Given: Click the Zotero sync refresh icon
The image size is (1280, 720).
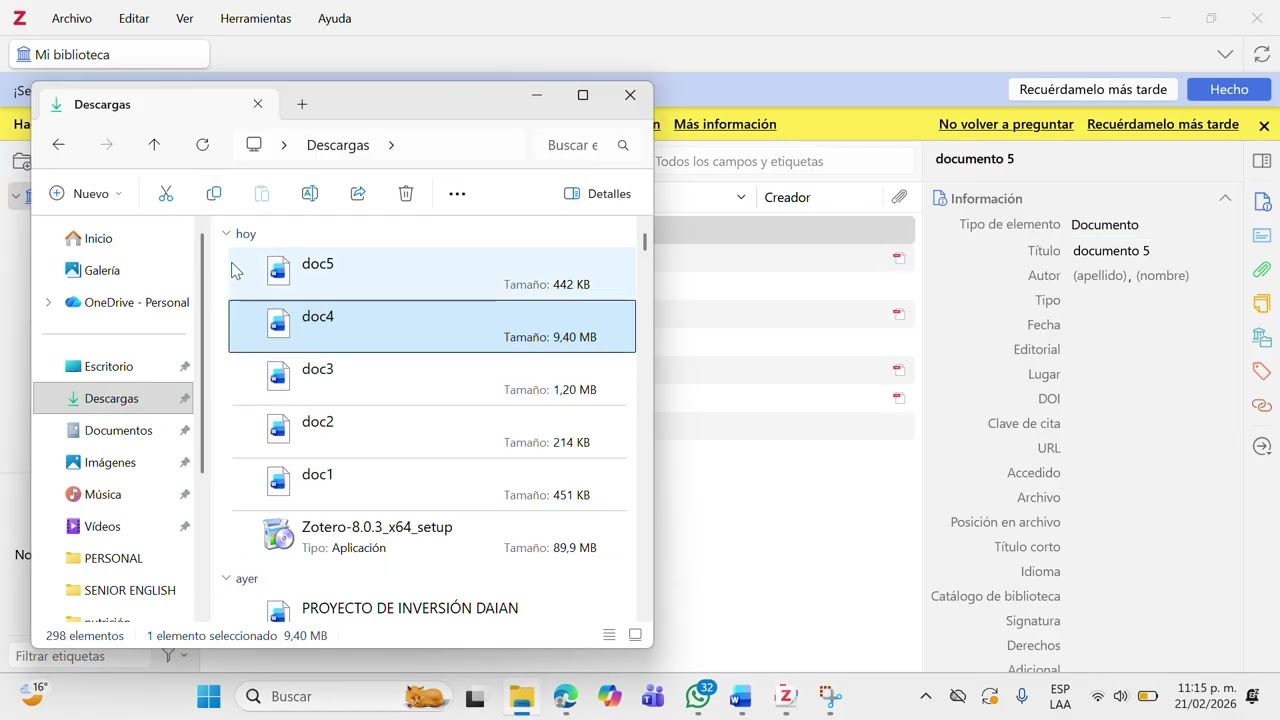Looking at the screenshot, I should pos(1262,54).
